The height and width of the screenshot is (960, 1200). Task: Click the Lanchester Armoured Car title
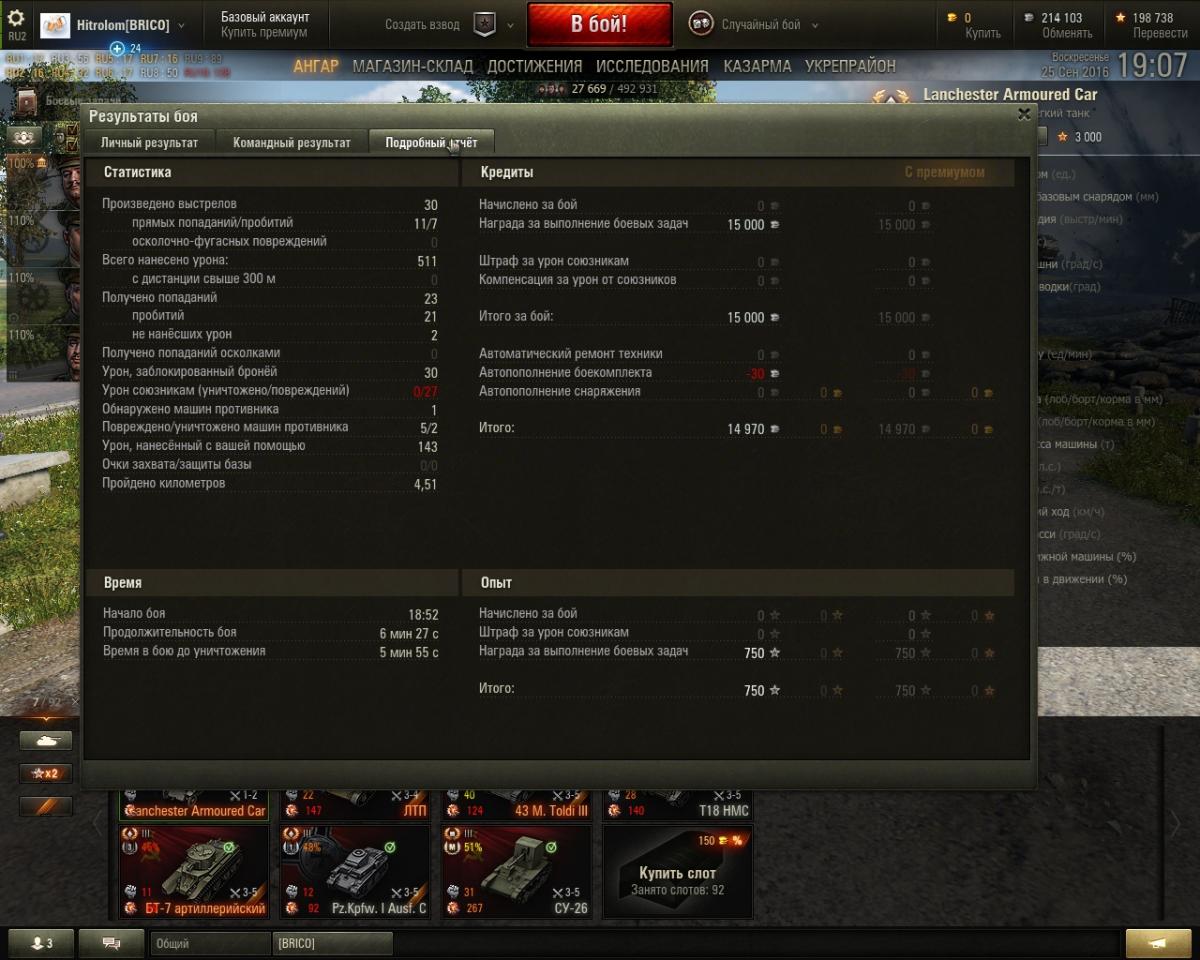(x=1010, y=95)
